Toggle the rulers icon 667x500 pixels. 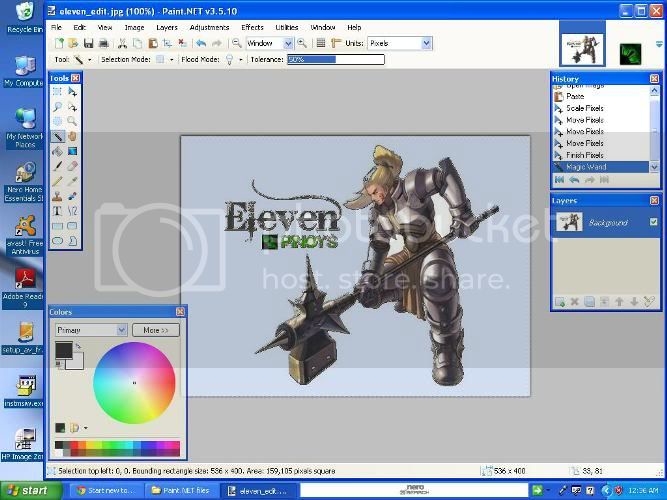(336, 43)
